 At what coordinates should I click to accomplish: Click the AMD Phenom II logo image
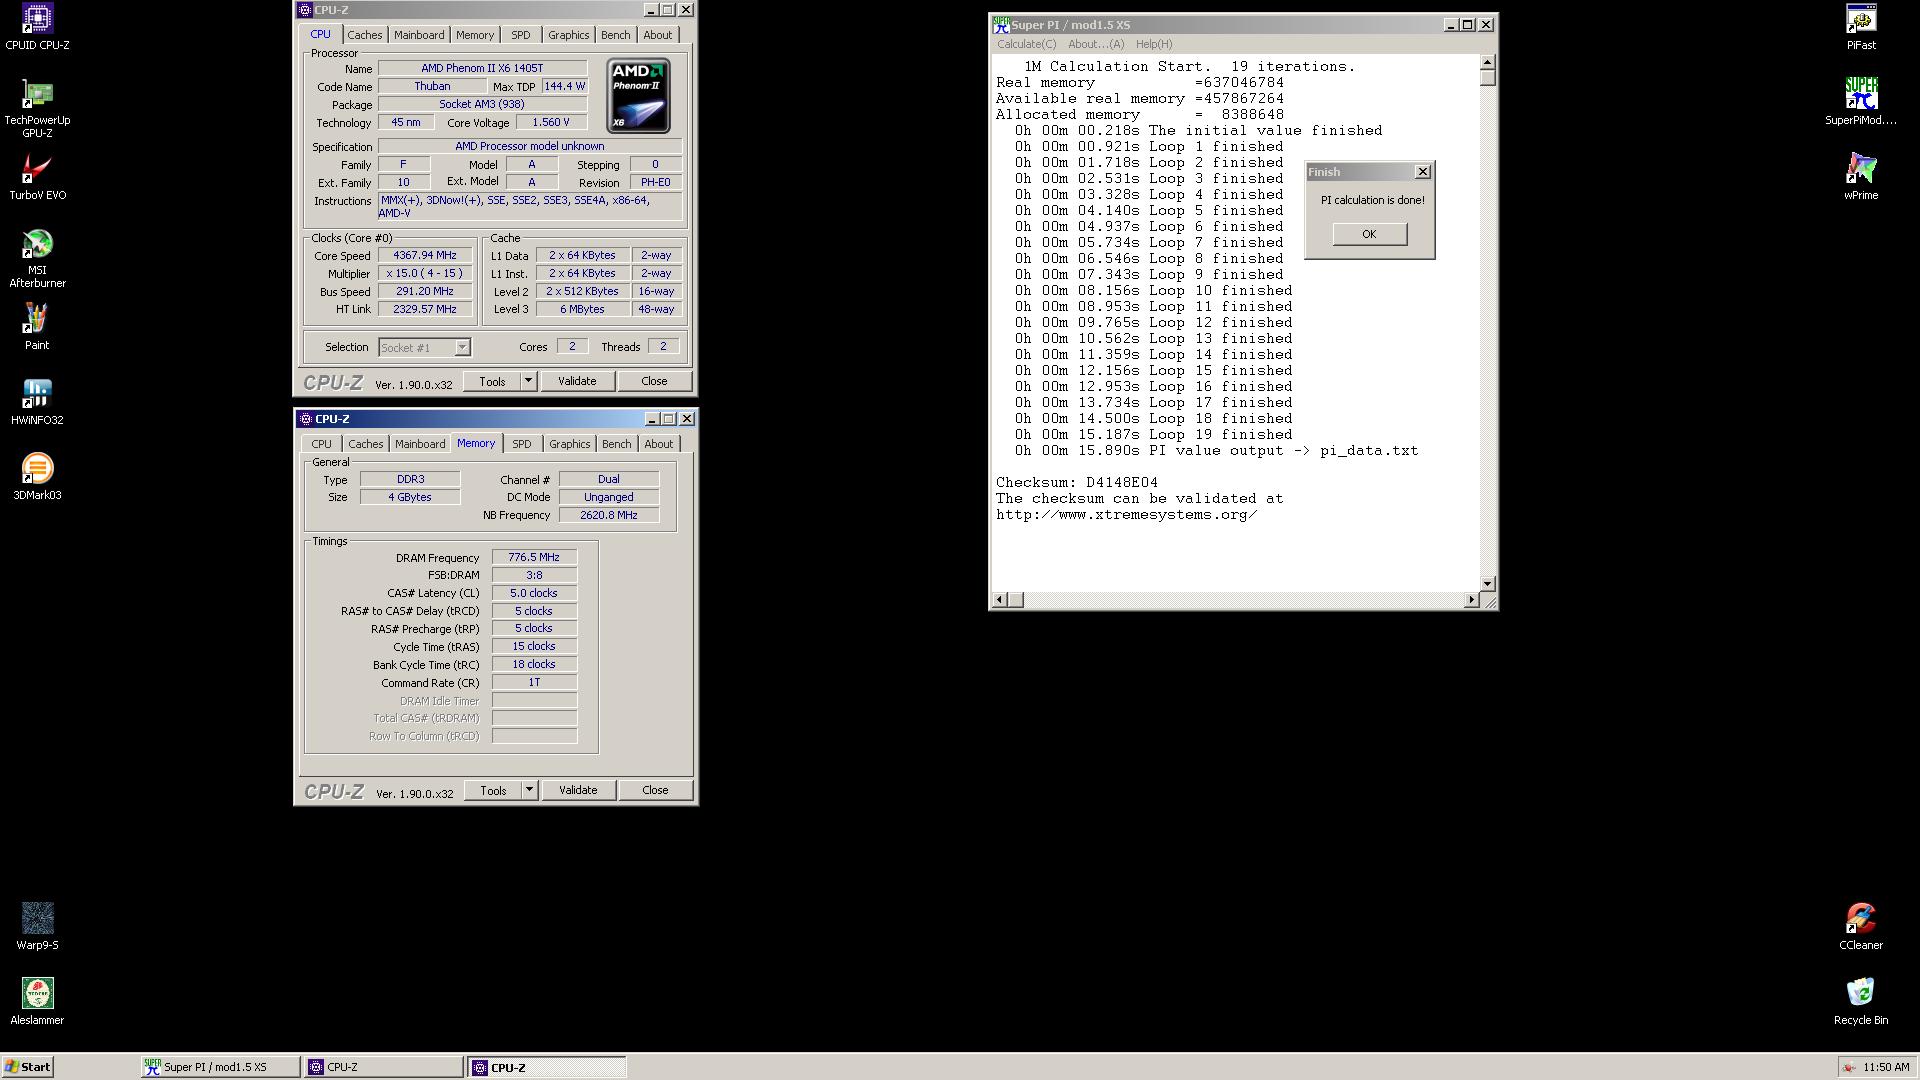pos(638,95)
